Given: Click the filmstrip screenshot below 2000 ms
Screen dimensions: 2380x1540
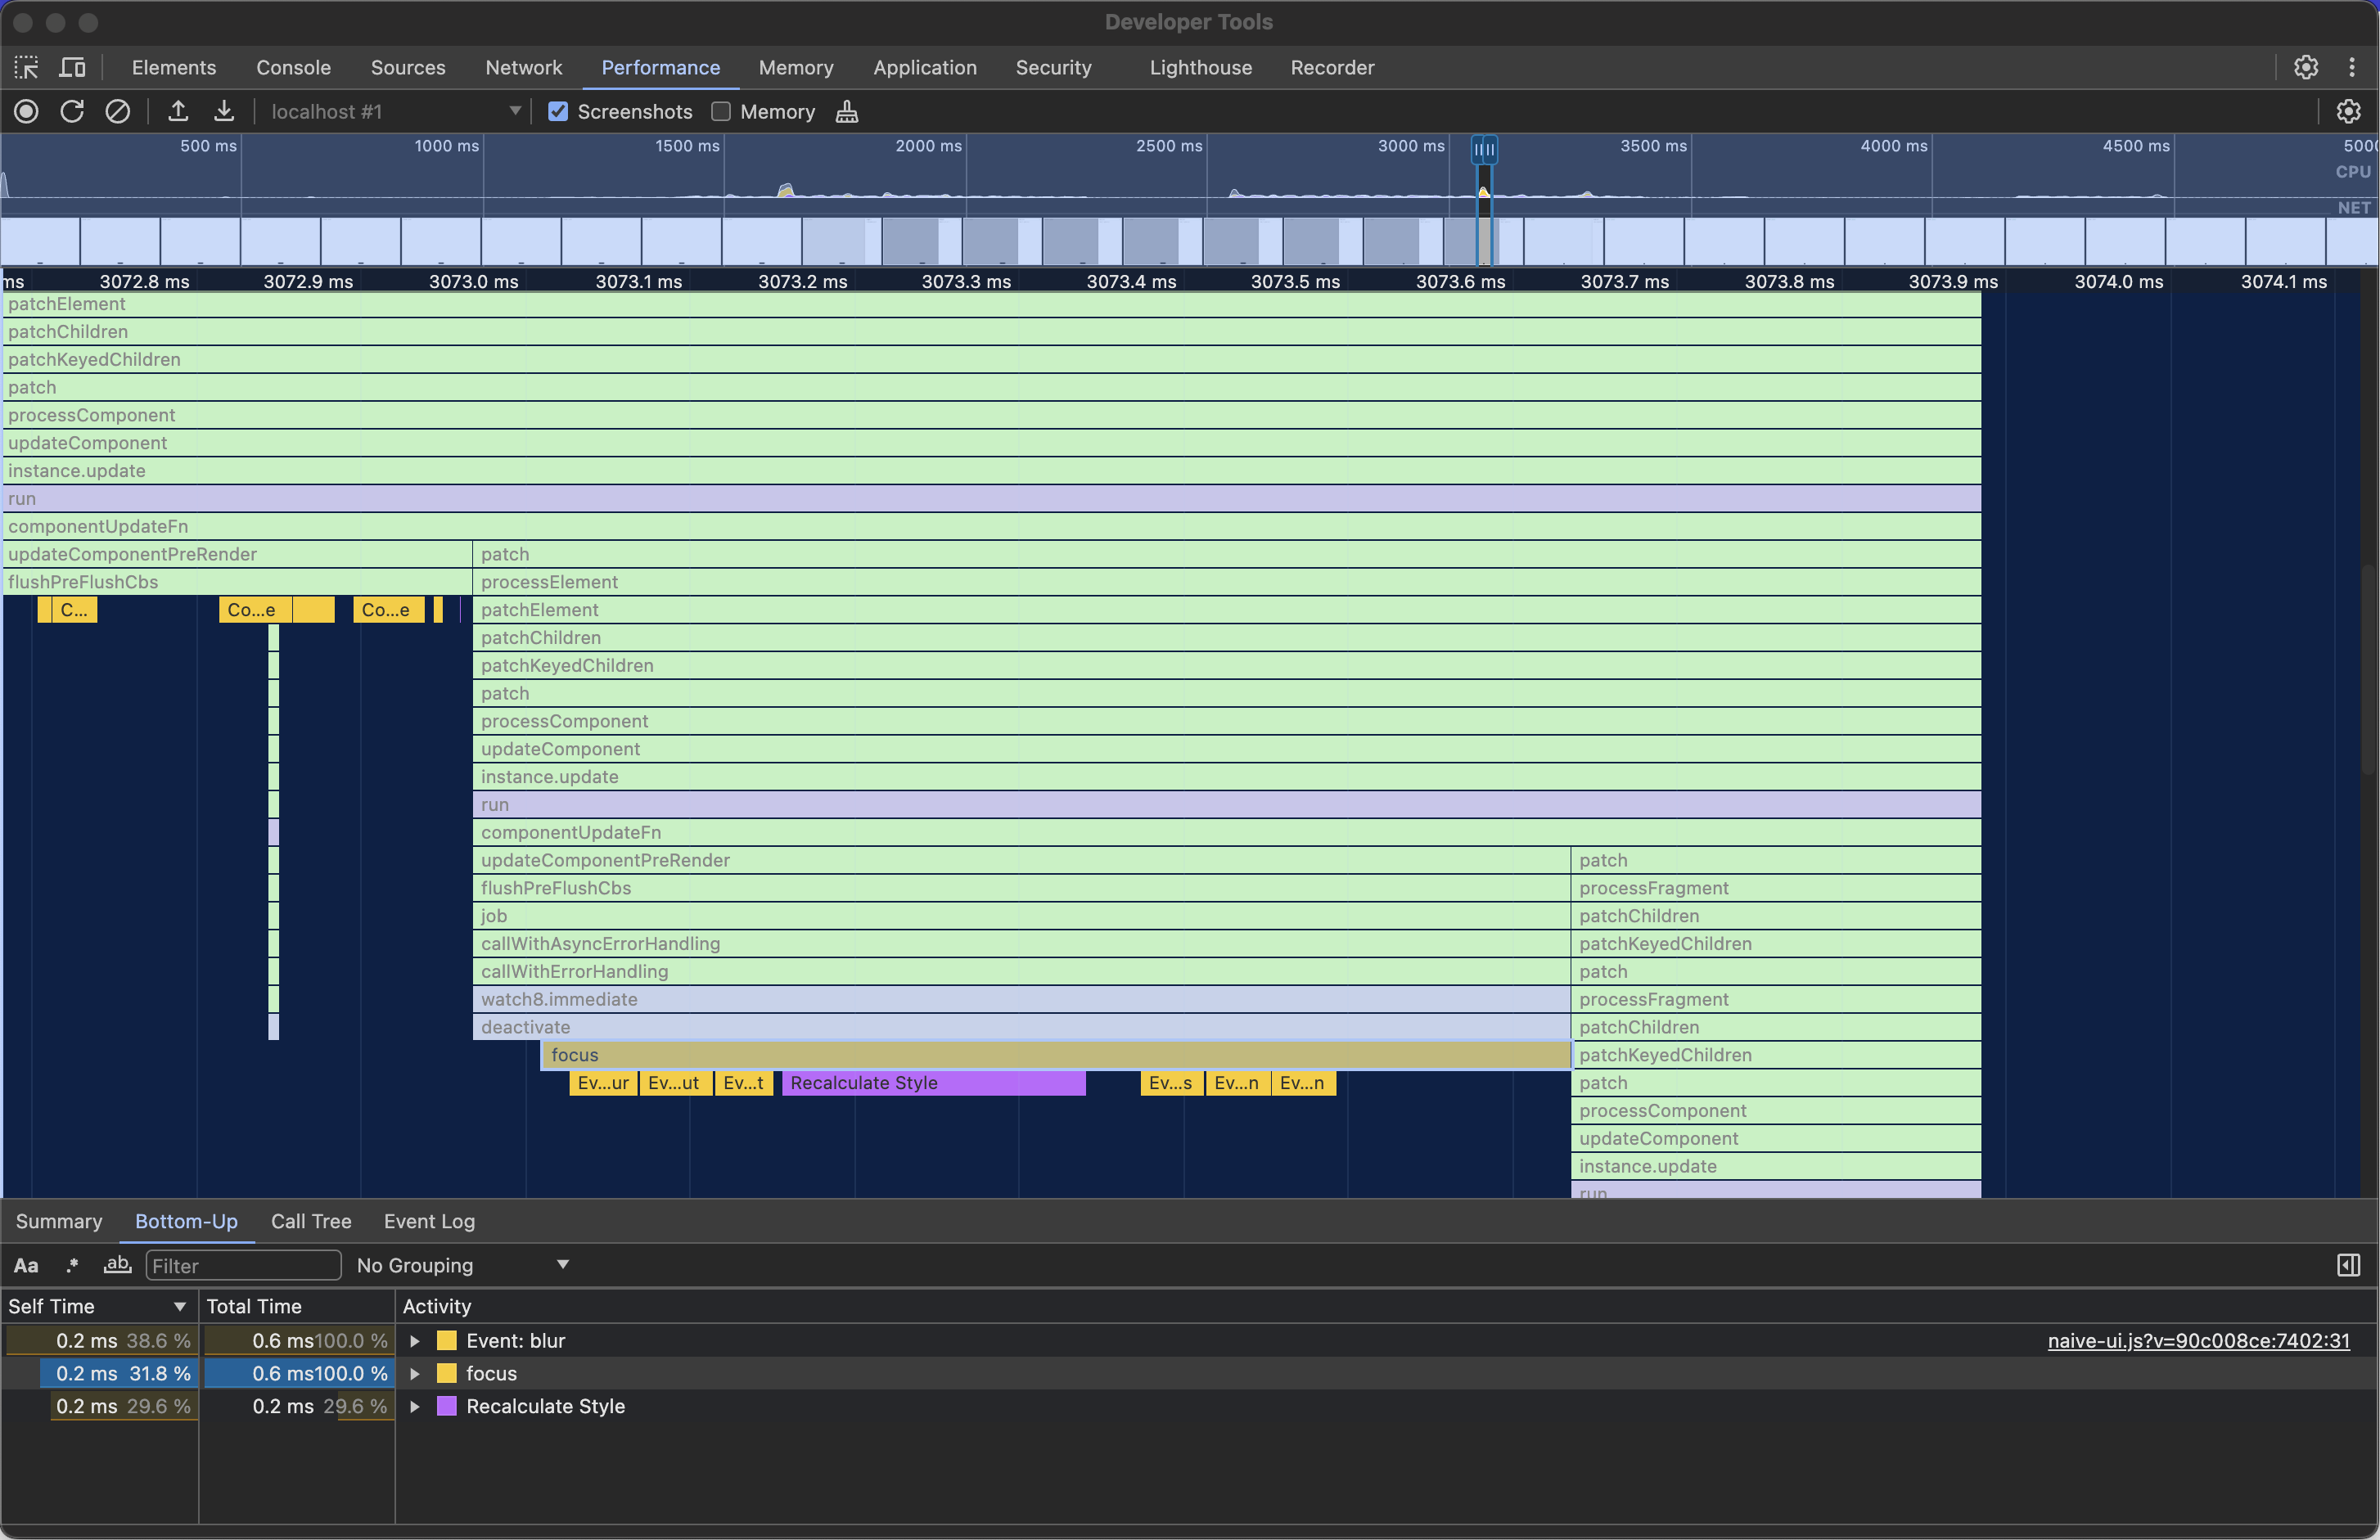Looking at the screenshot, I should (x=922, y=241).
